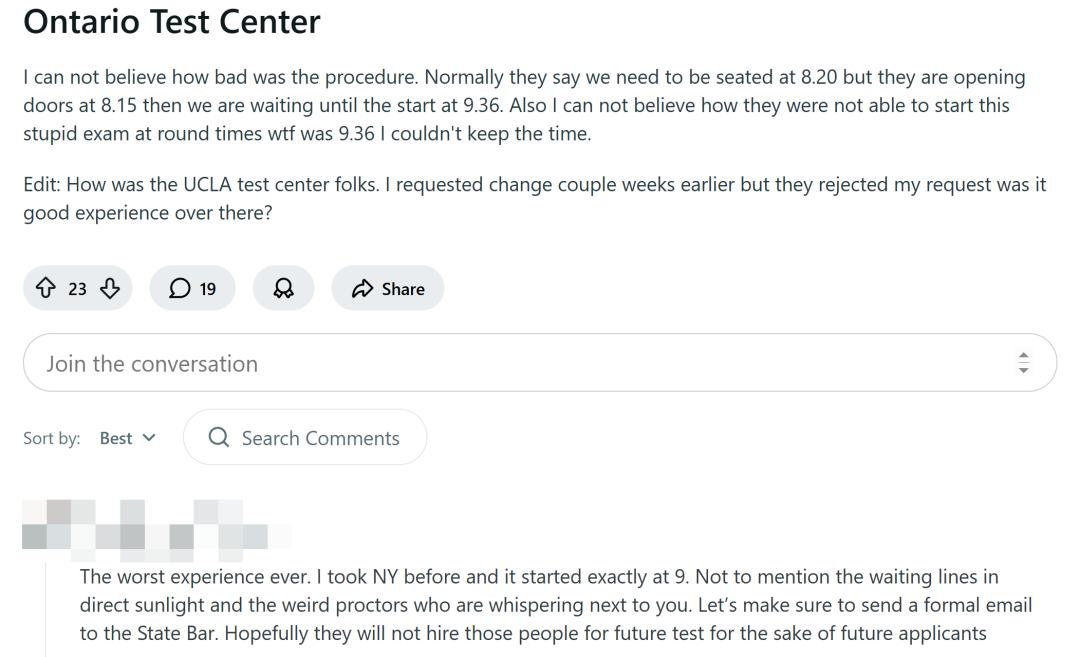Select the "Best" sort option label
Image resolution: width=1080 pixels, height=657 pixels.
pyautogui.click(x=116, y=438)
